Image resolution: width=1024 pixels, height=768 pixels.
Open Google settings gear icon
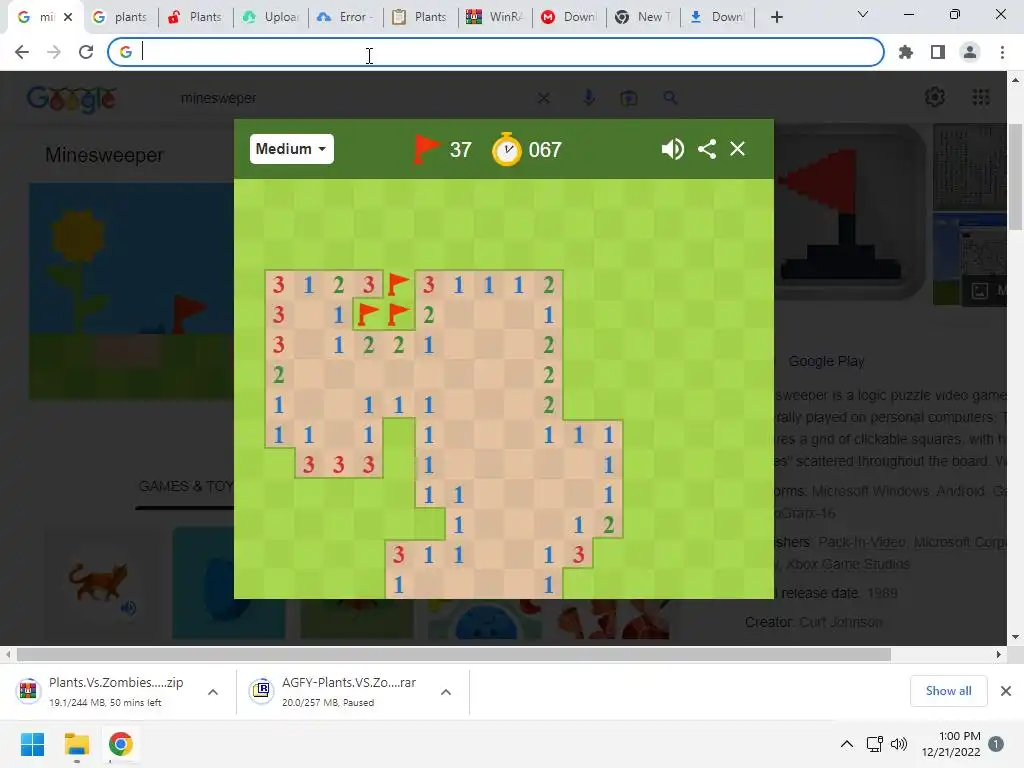(x=935, y=97)
